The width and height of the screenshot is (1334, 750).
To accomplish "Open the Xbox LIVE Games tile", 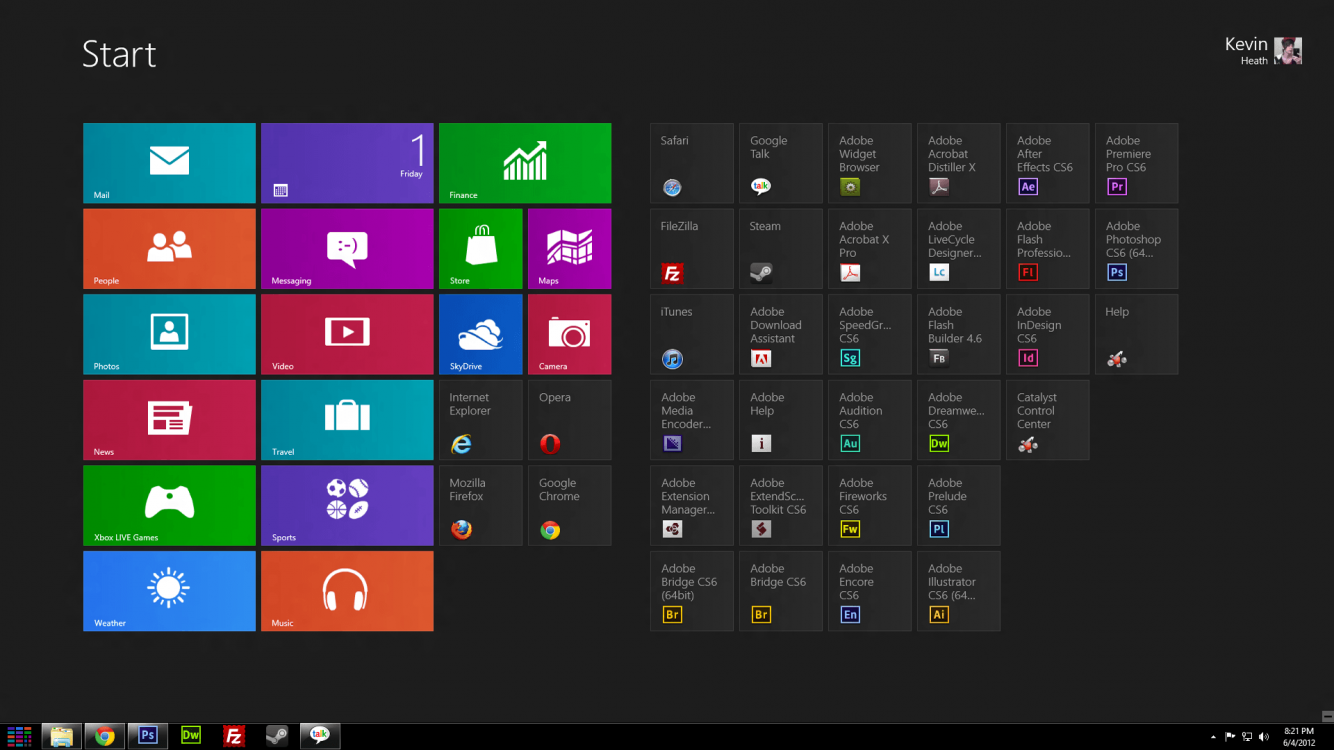I will pos(169,505).
